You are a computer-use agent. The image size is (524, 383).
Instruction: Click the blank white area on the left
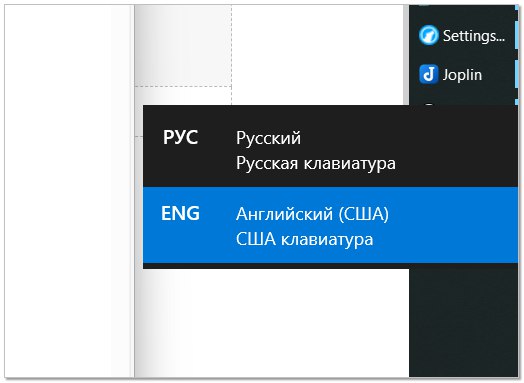(69, 191)
